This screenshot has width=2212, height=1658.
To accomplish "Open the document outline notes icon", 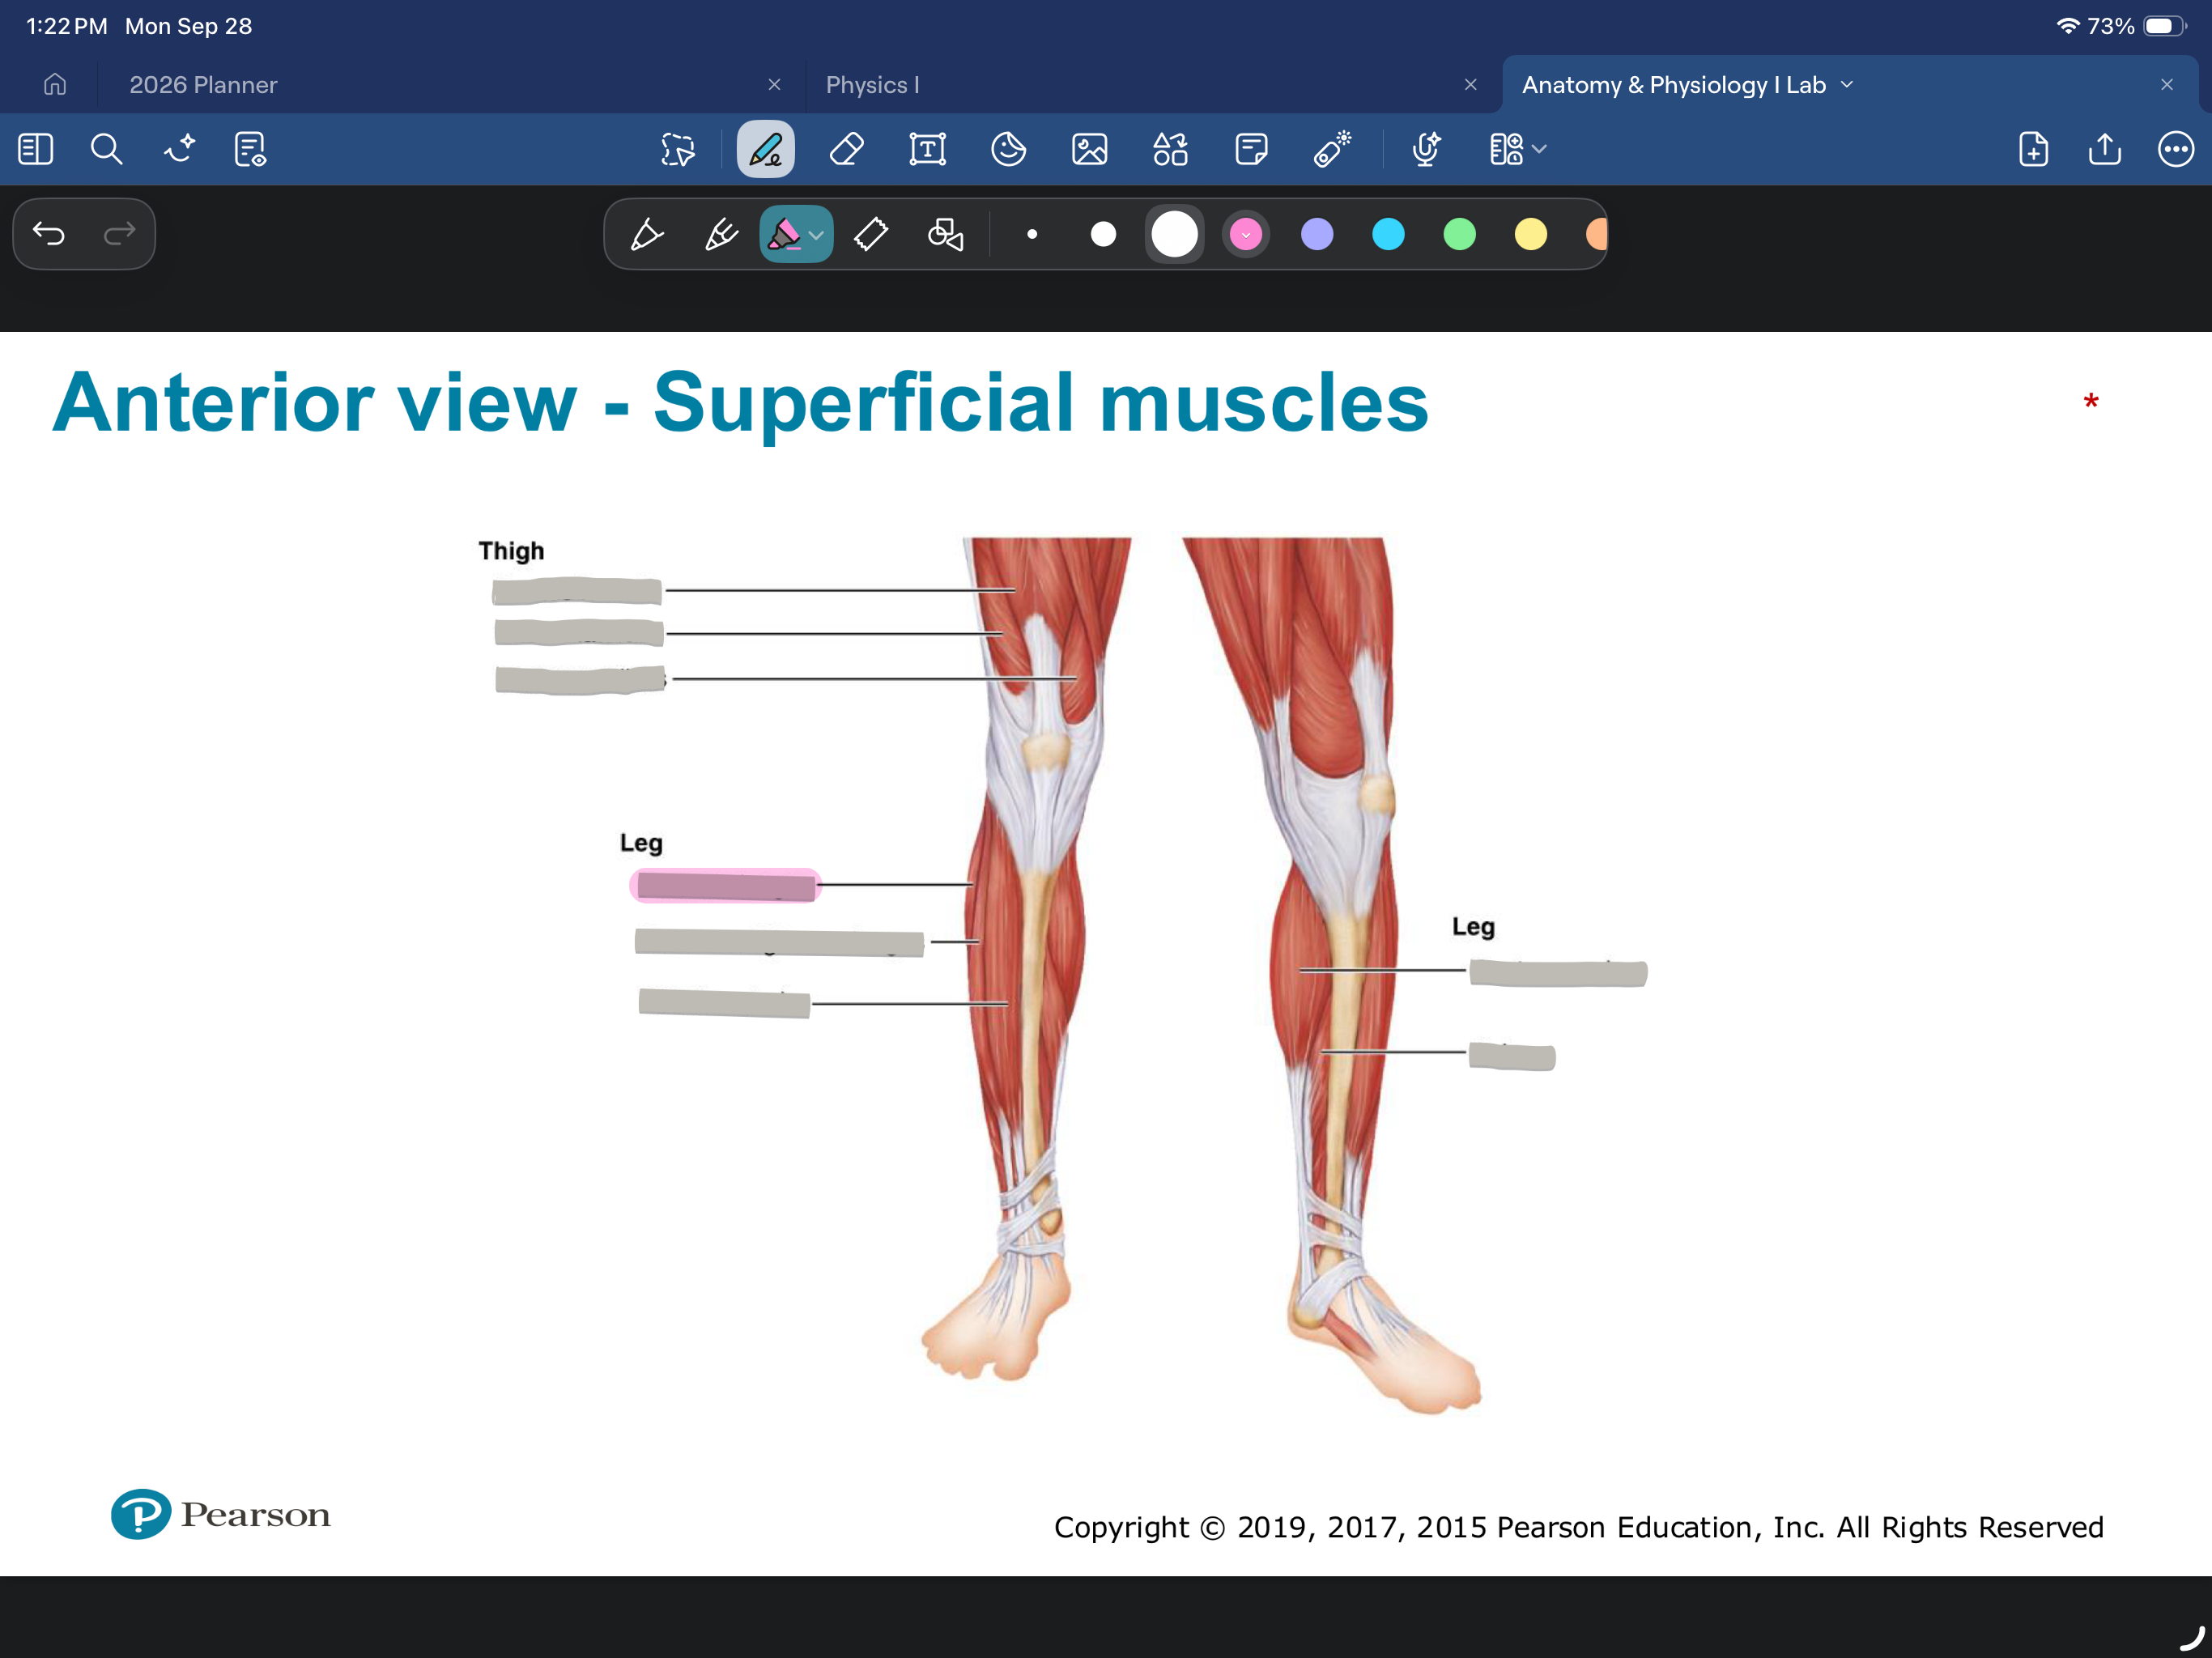I will (250, 150).
